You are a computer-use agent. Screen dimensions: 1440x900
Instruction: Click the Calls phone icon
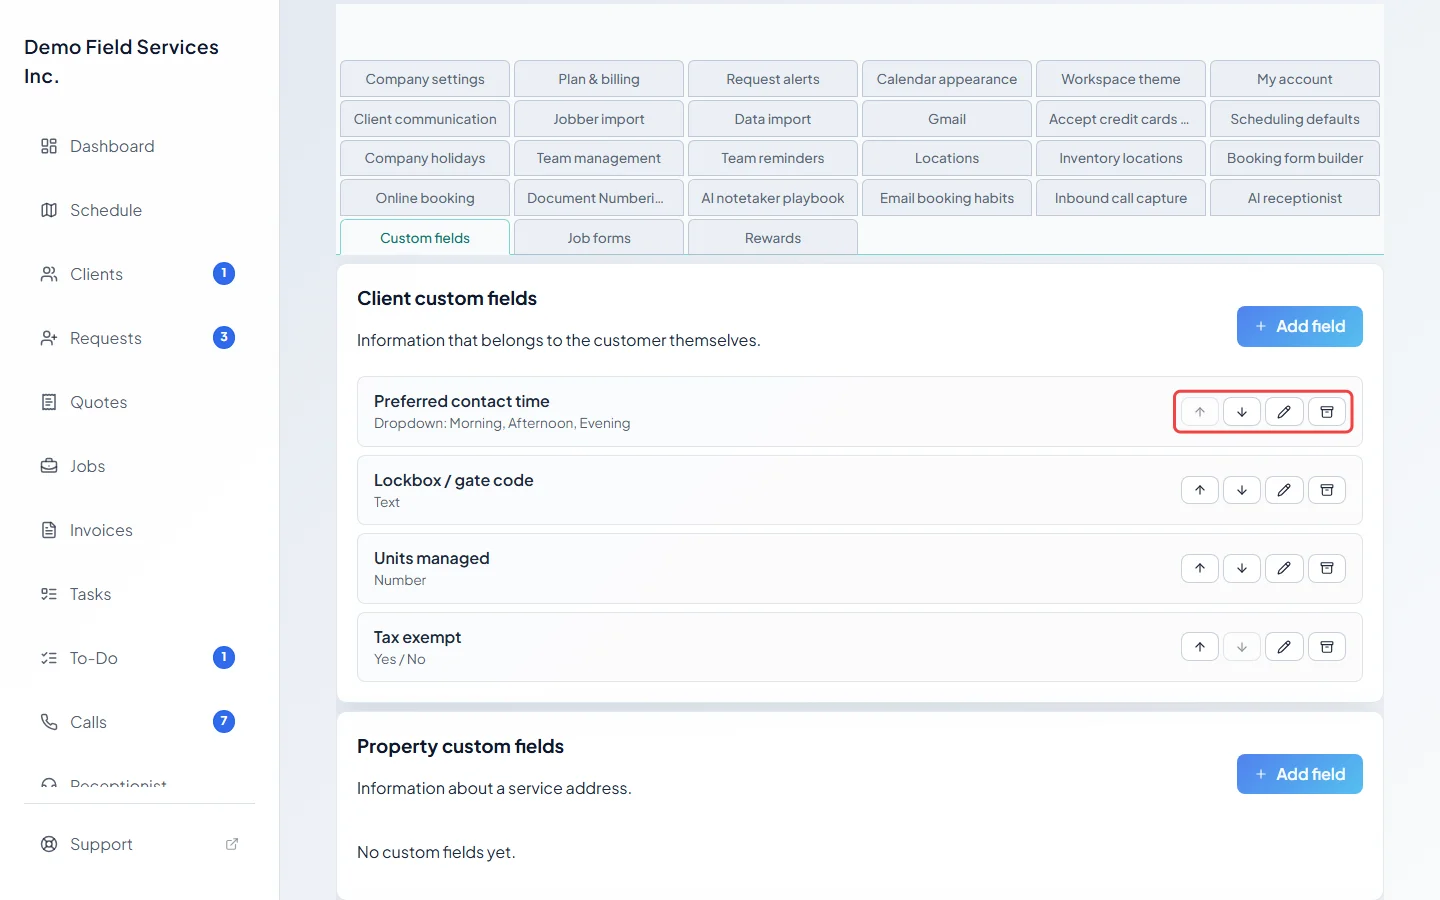point(49,722)
